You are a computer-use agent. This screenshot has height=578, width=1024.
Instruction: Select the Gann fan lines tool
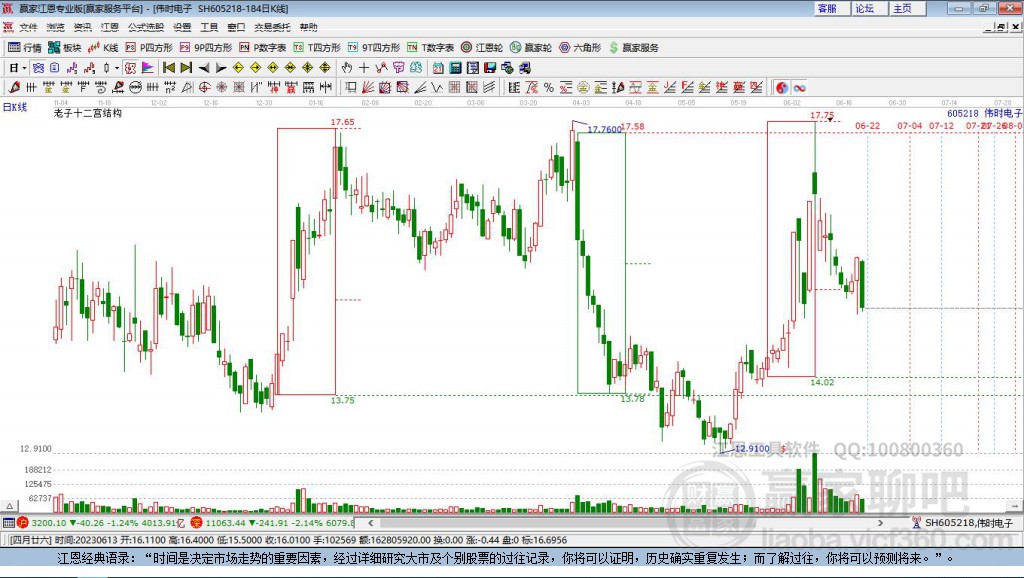[x=368, y=88]
